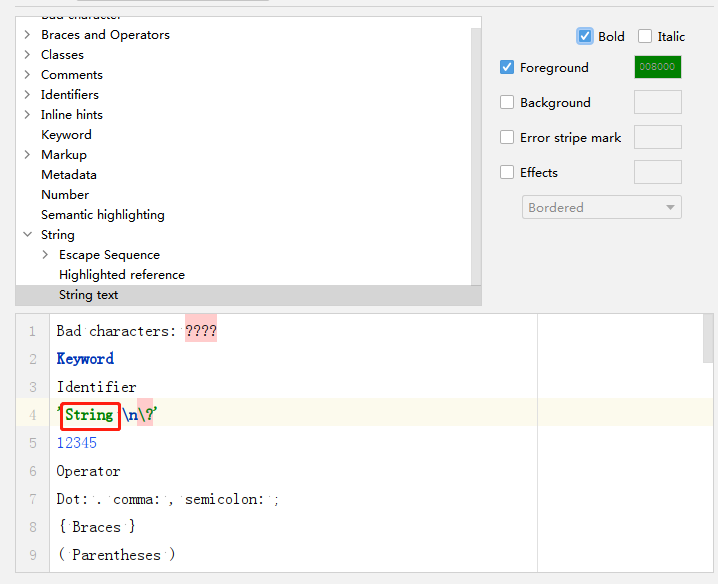The image size is (718, 584).
Task: Enable the Background checkbox
Action: tap(506, 102)
